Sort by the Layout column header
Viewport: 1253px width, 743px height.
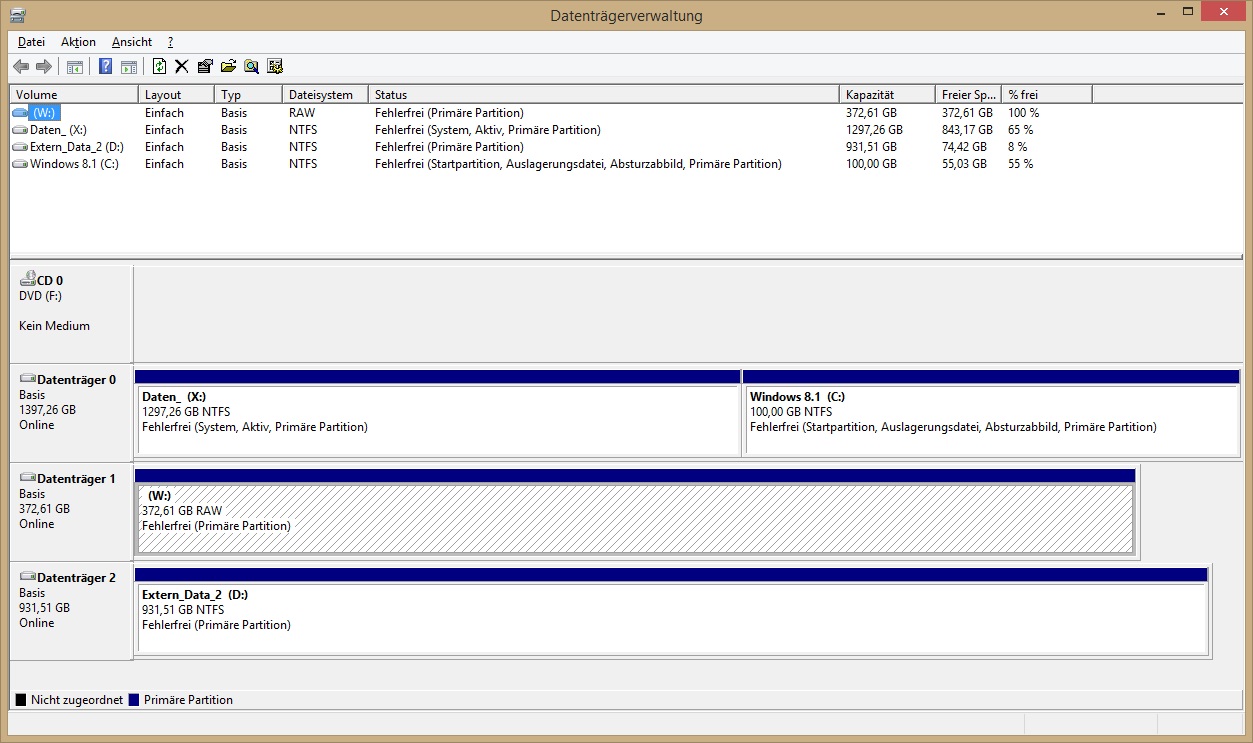click(176, 94)
